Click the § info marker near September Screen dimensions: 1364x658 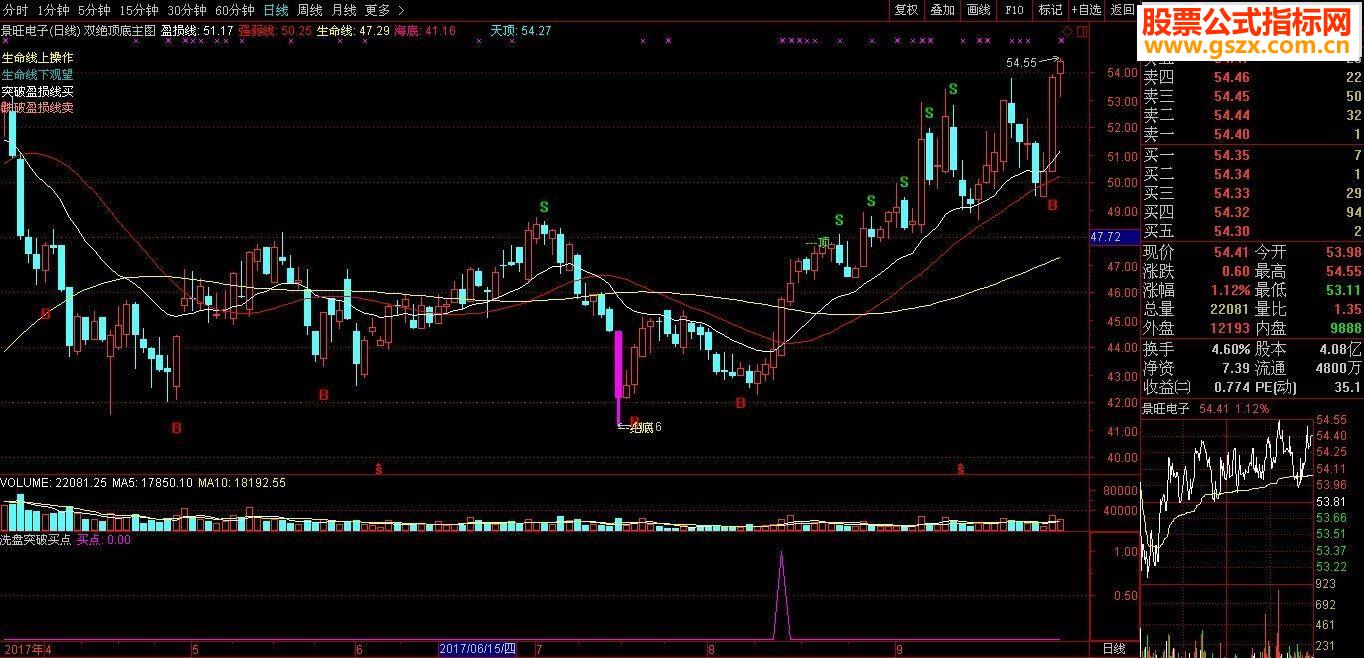[961, 468]
